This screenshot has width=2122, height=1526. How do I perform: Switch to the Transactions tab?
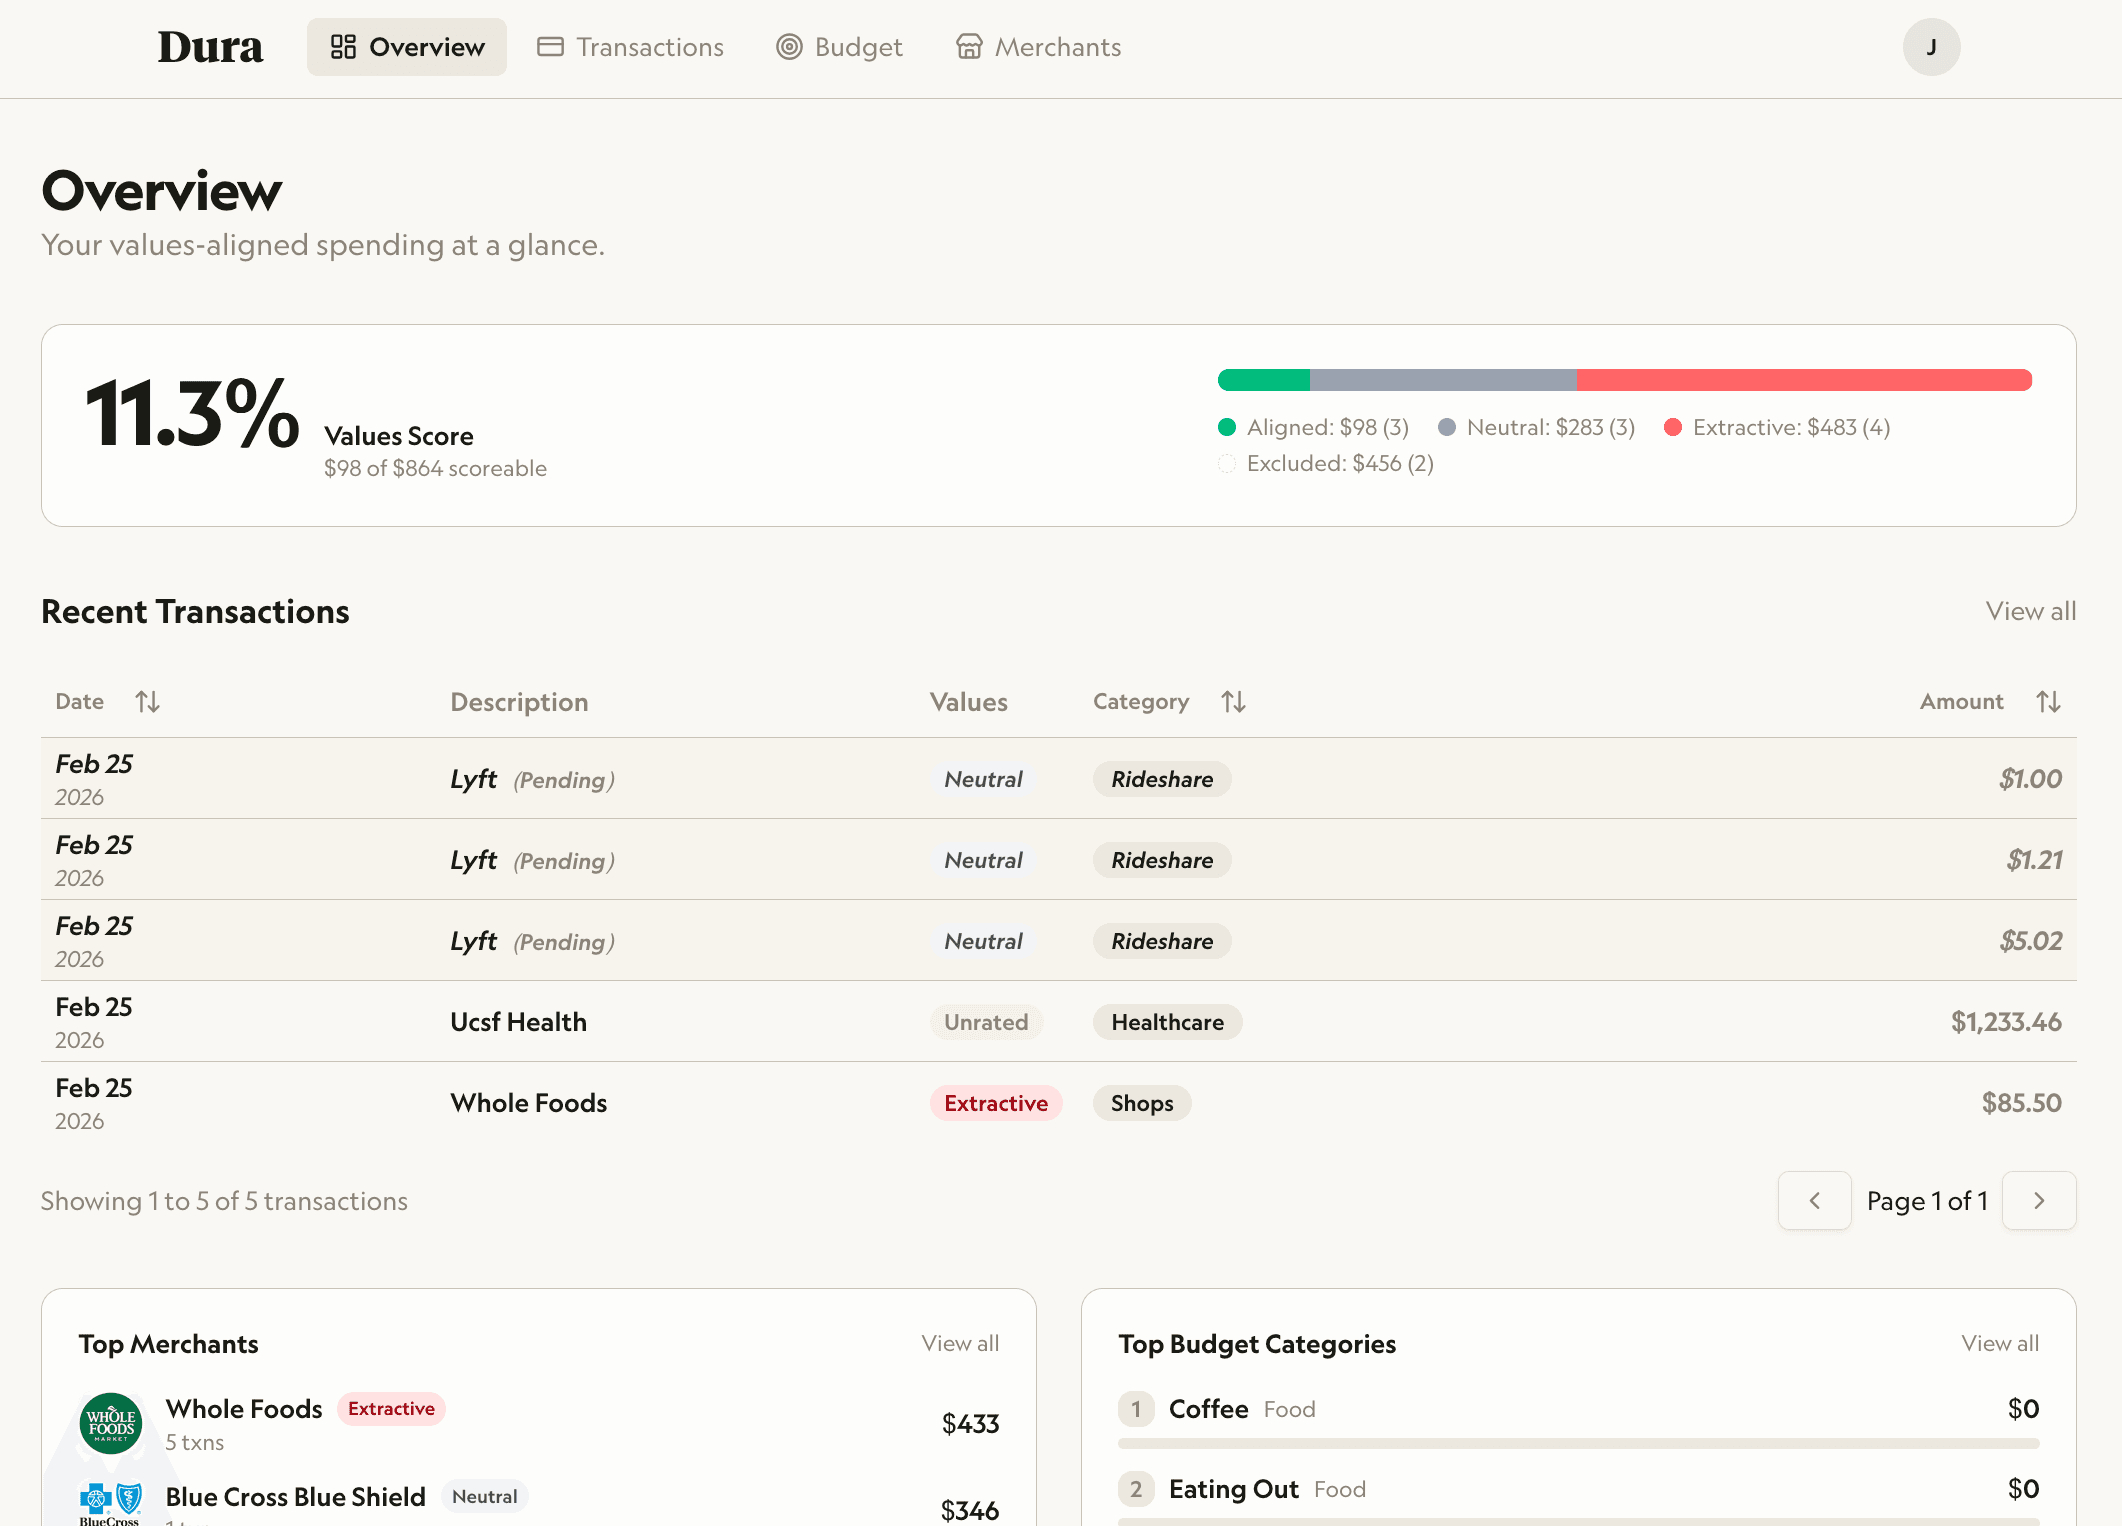coord(630,46)
